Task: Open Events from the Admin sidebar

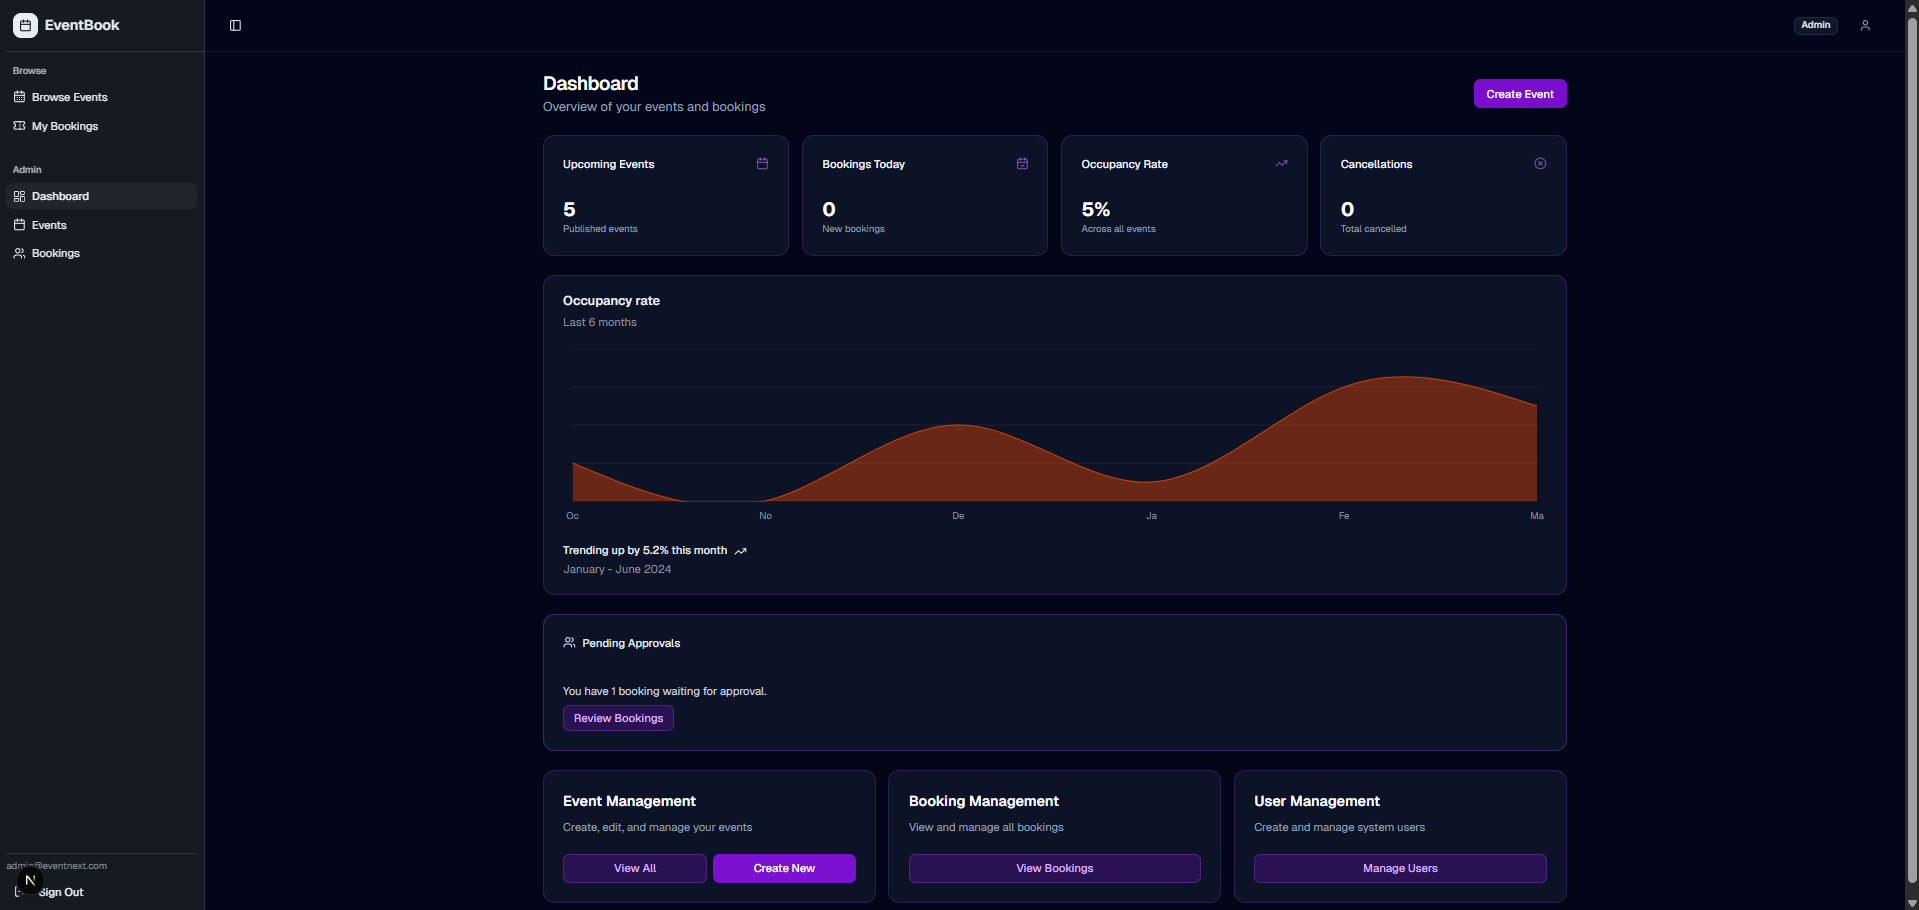Action: [49, 225]
